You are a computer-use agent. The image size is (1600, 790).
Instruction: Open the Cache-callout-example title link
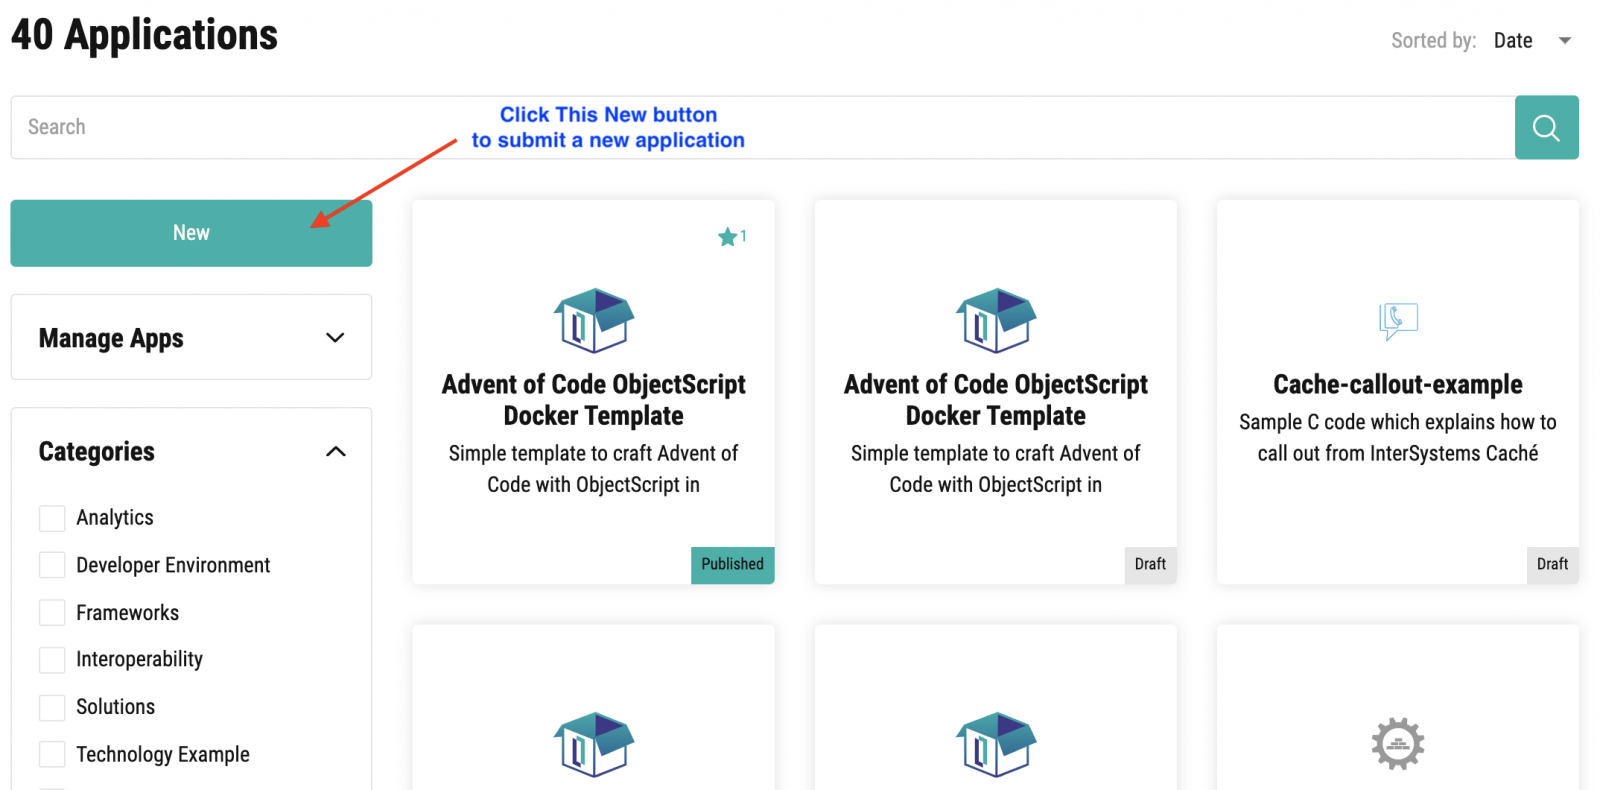pos(1397,384)
